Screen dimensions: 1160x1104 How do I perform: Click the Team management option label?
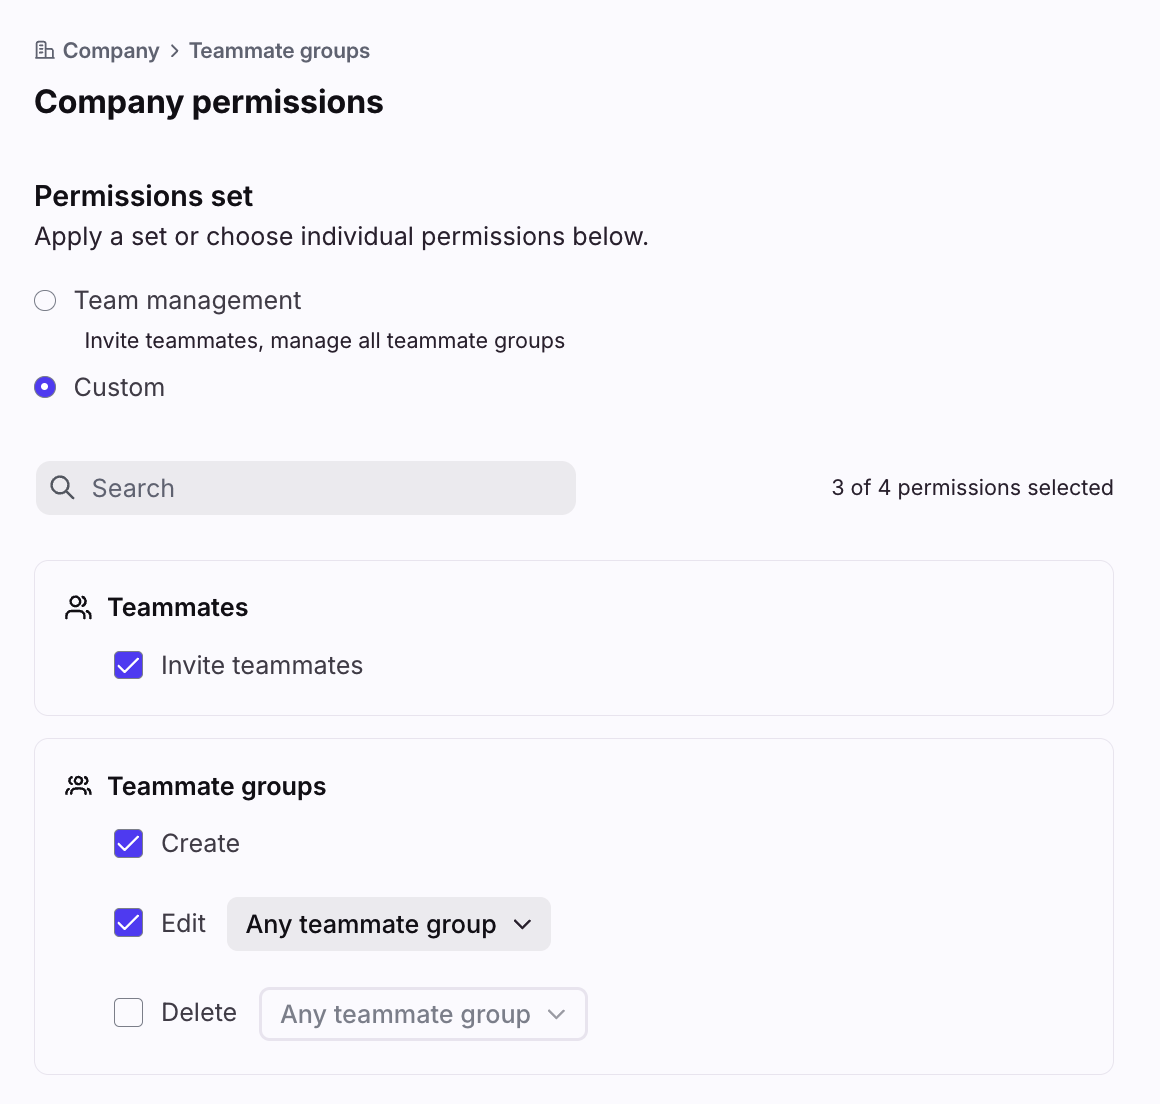(187, 300)
